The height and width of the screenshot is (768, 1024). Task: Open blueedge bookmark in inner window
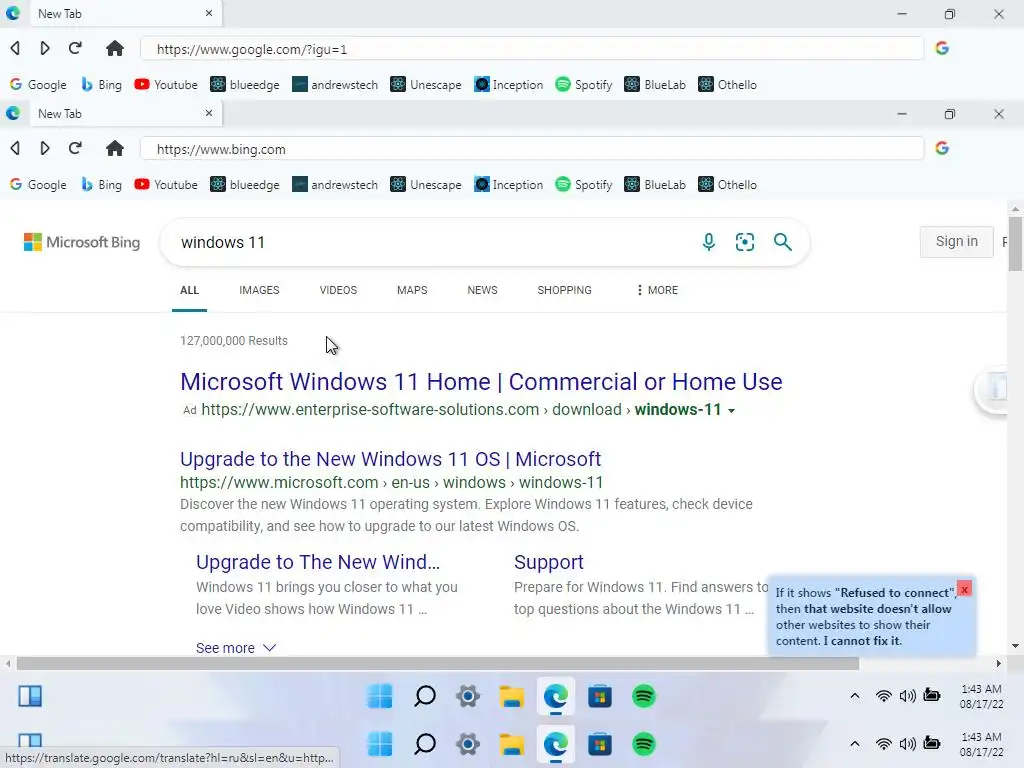pos(245,185)
